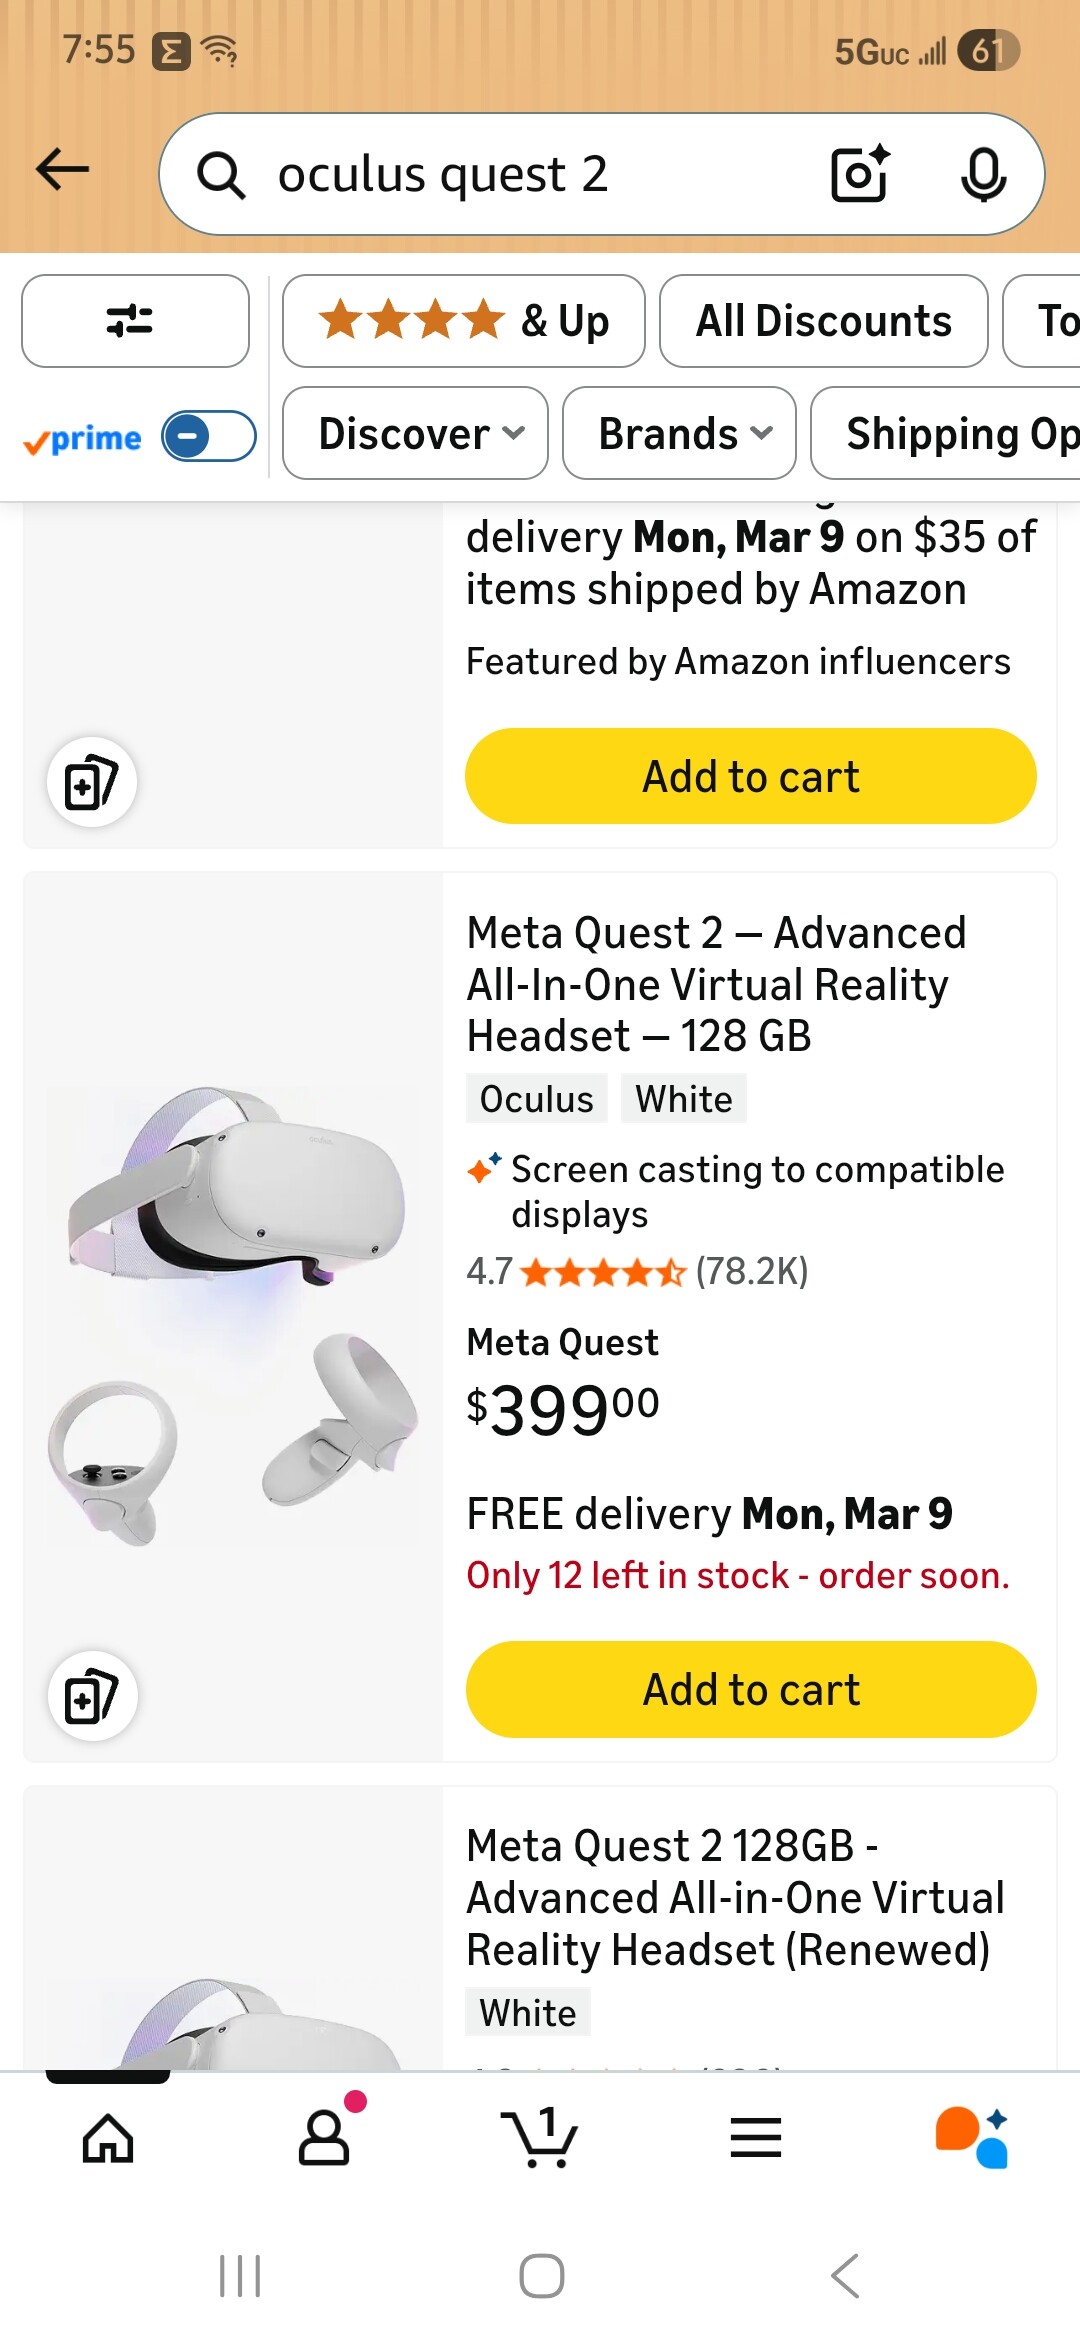The height and width of the screenshot is (2340, 1080).
Task: Tap the hamburger menu icon
Action: 756,2138
